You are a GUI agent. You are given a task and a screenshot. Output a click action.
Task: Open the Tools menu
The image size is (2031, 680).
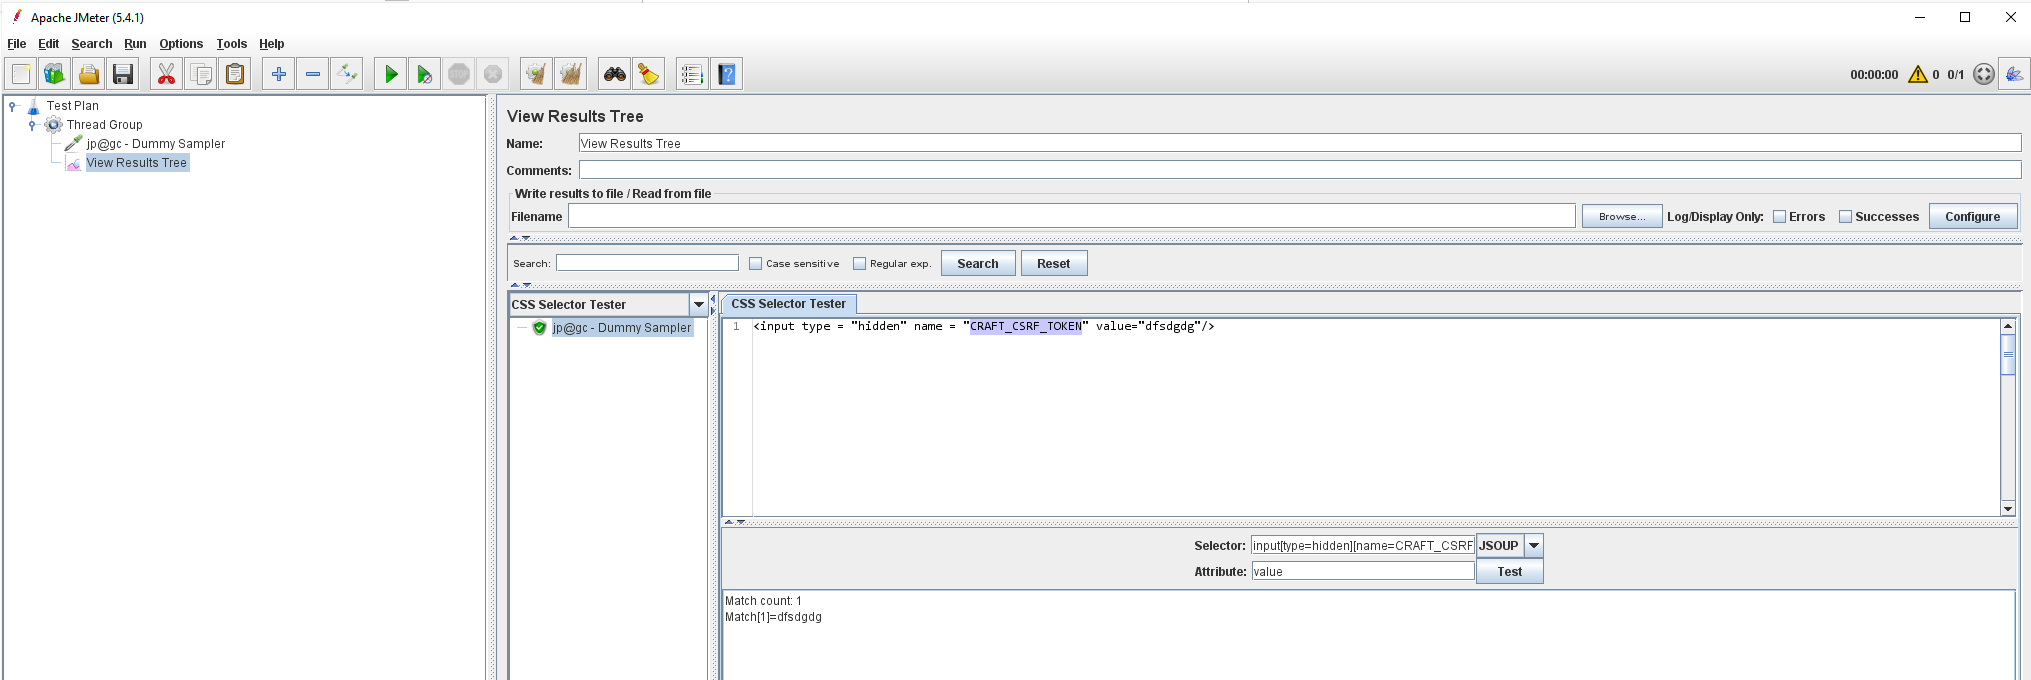coord(232,44)
